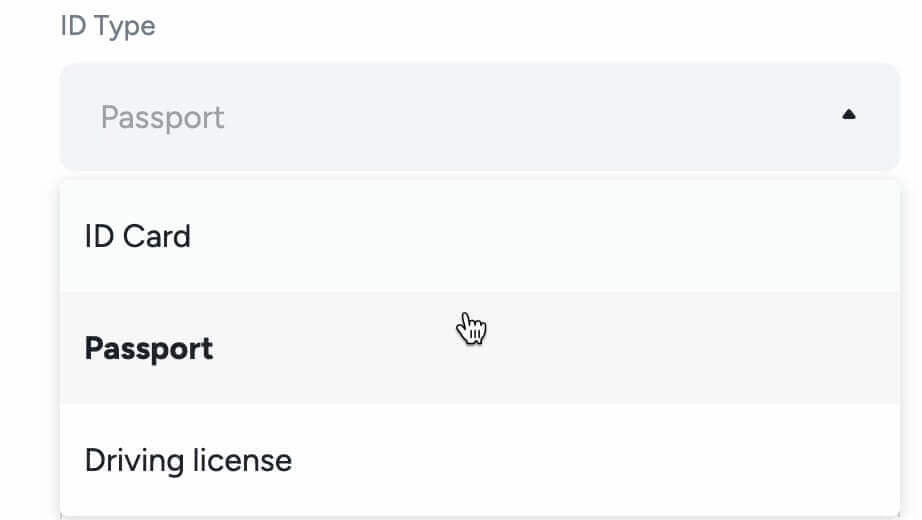Image resolution: width=922 pixels, height=520 pixels.
Task: Choose Passport from the options list
Action: (x=480, y=348)
